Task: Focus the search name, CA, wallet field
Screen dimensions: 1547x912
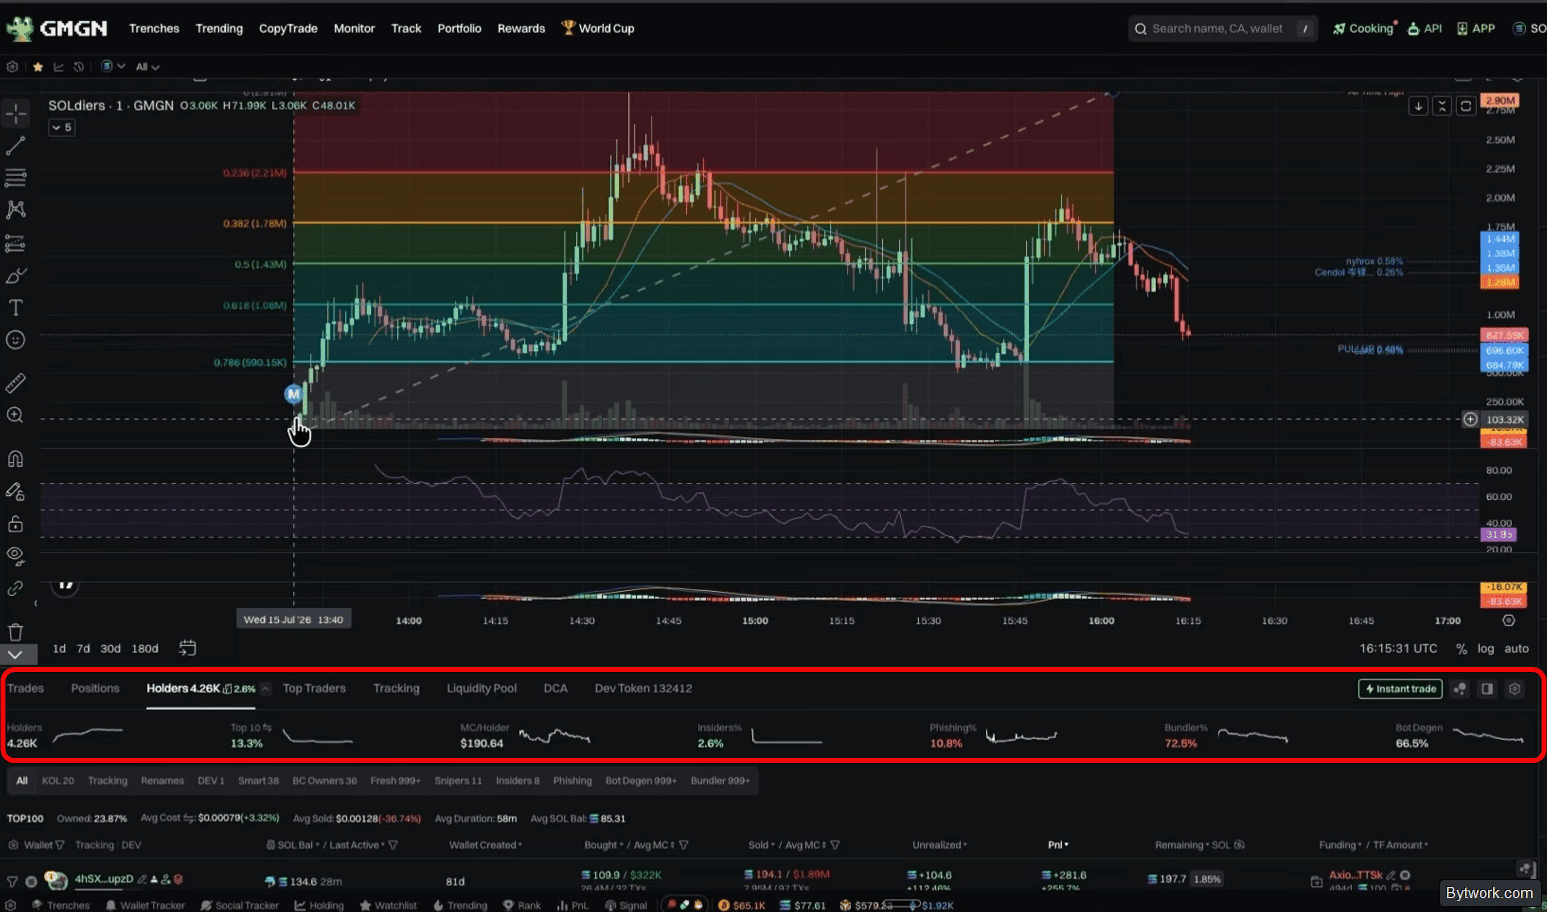Action: point(1223,28)
